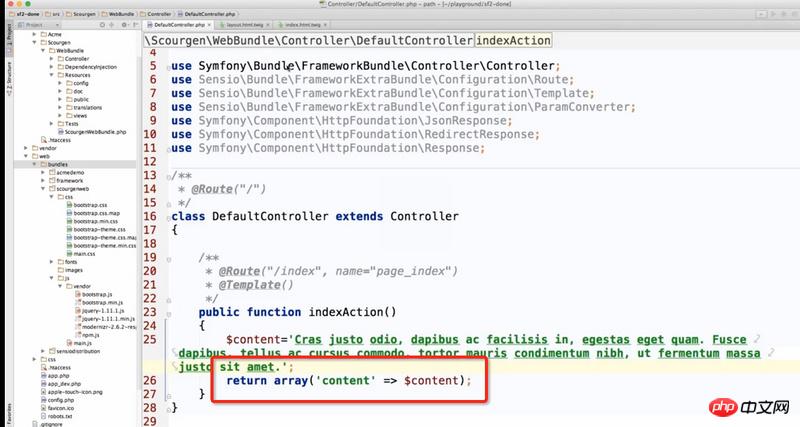Click sf2-done breadcrumb in navigation bar
800x427 pixels.
tap(24, 14)
